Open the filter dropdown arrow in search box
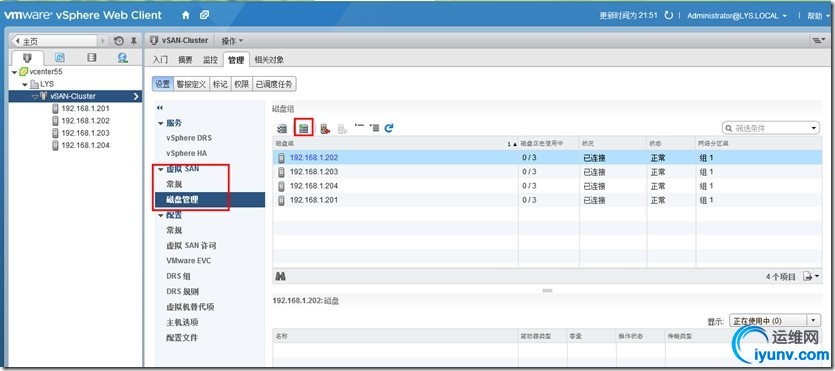The height and width of the screenshot is (371, 835). coord(814,128)
